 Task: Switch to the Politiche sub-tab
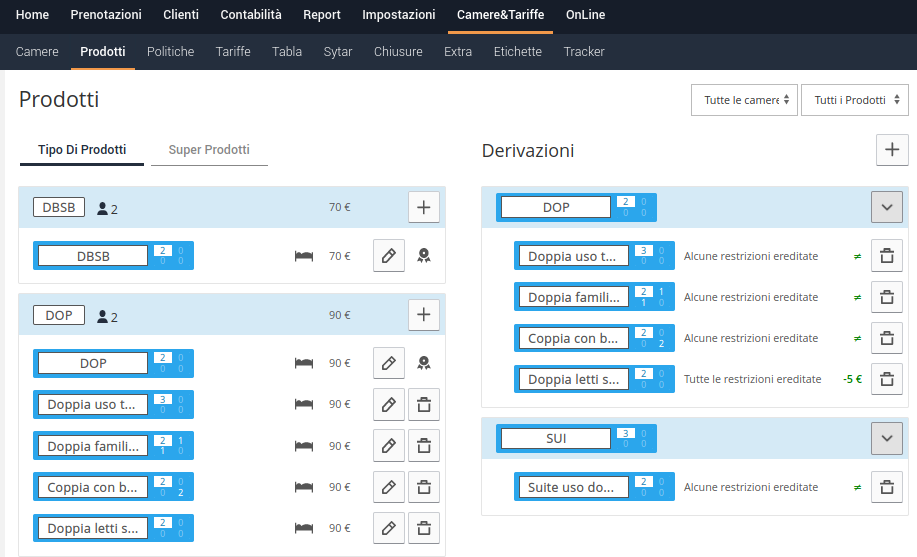(x=170, y=51)
